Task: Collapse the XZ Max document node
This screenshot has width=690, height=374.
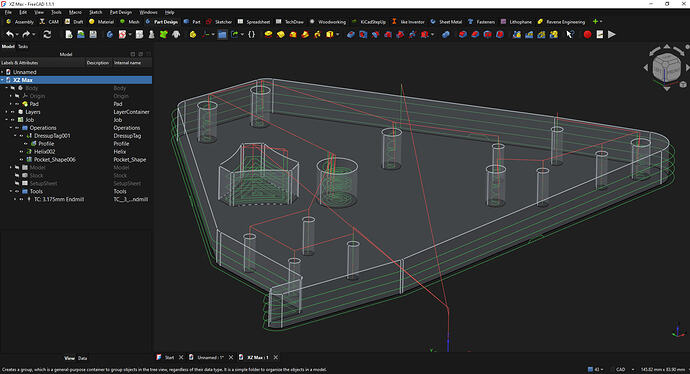Action: [x=3, y=80]
